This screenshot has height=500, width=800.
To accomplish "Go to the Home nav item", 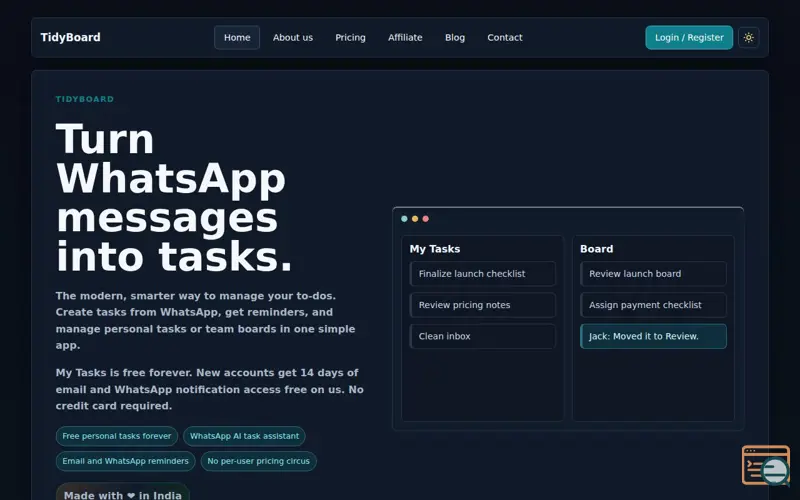I will tap(237, 37).
